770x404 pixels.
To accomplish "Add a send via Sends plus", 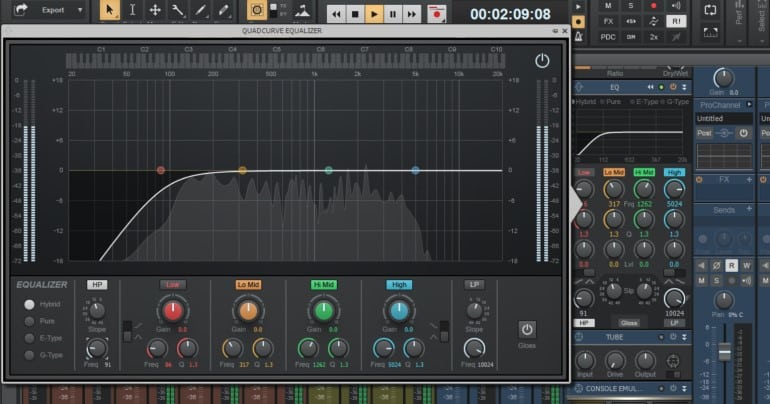I will coord(751,210).
